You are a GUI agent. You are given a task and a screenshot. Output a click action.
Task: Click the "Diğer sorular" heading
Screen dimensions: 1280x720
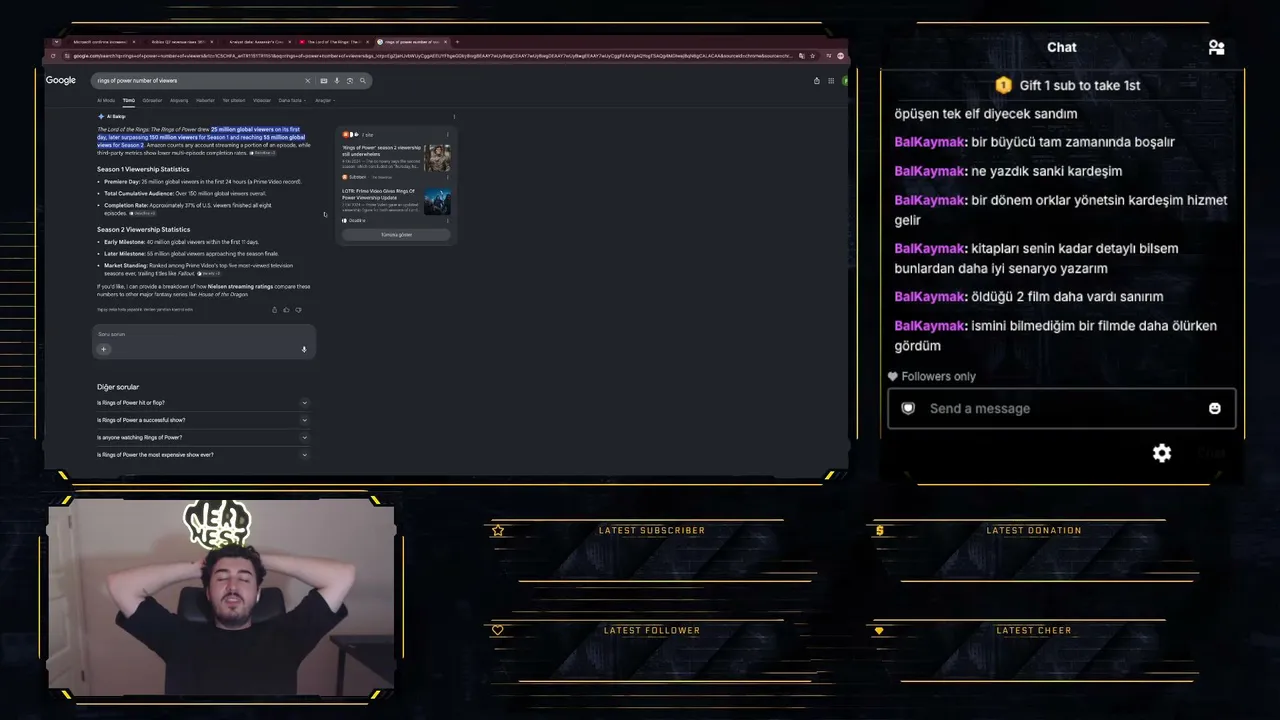118,387
